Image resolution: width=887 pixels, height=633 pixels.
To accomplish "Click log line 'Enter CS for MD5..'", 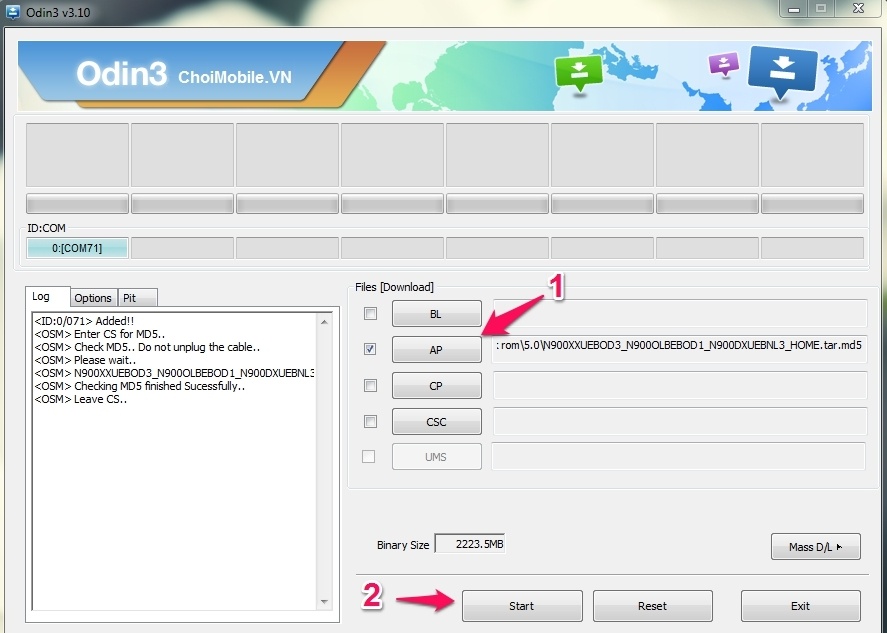I will (x=100, y=334).
